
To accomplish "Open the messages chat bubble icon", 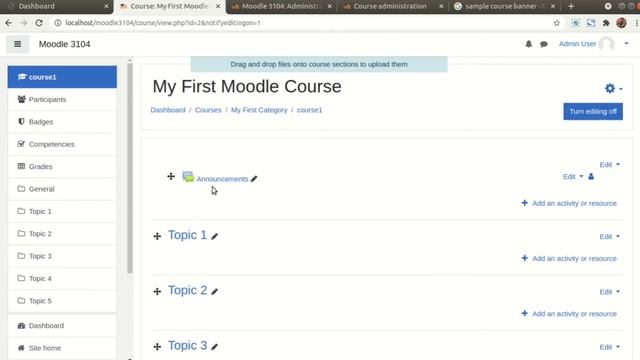I will coord(544,44).
